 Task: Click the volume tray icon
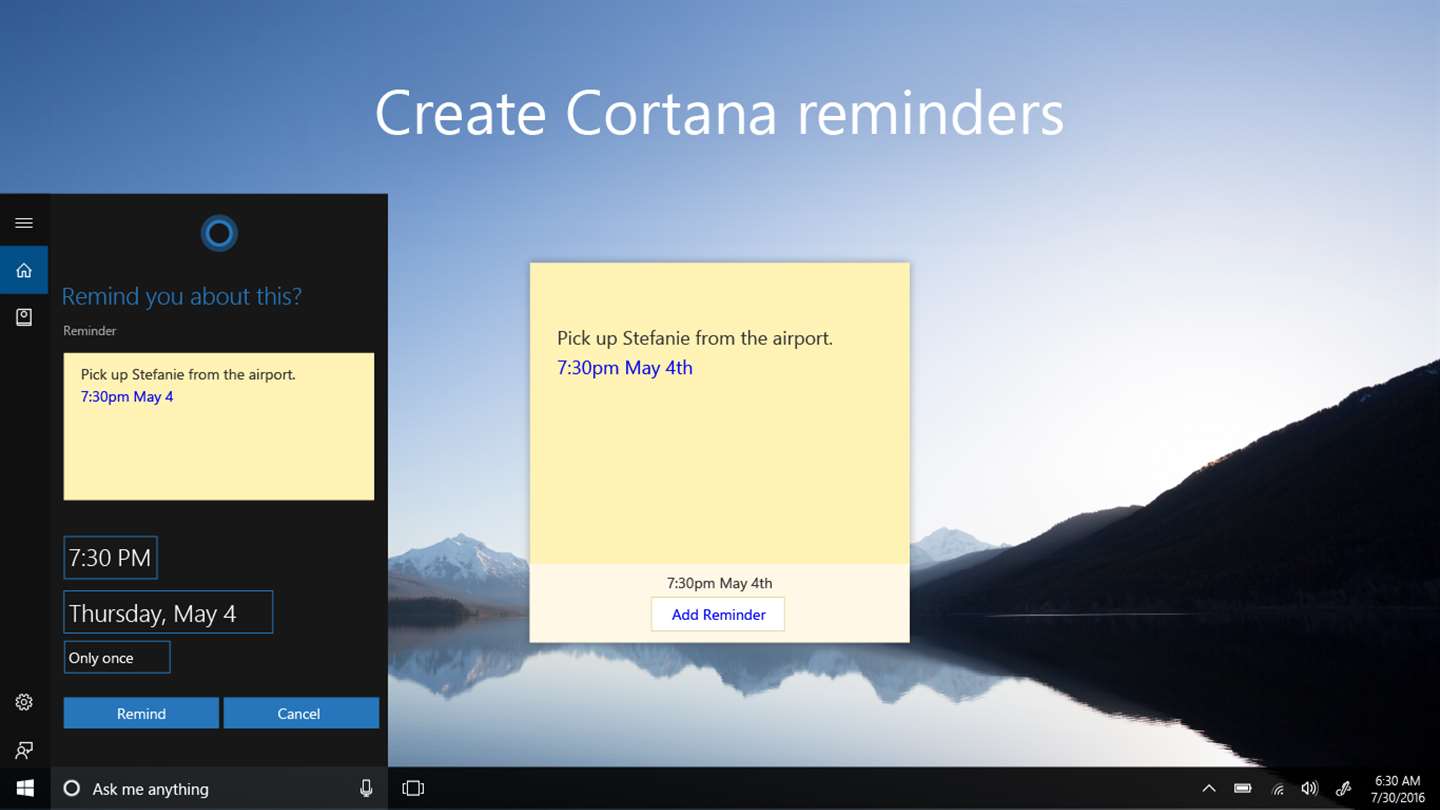tap(1310, 788)
